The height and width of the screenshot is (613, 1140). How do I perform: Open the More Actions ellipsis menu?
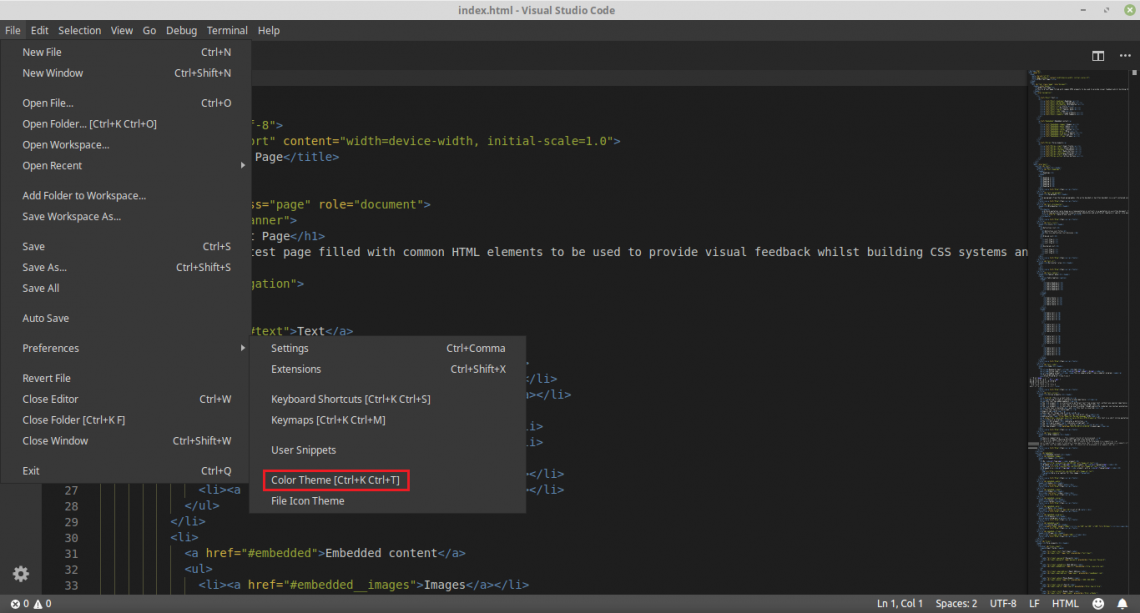pos(1123,56)
